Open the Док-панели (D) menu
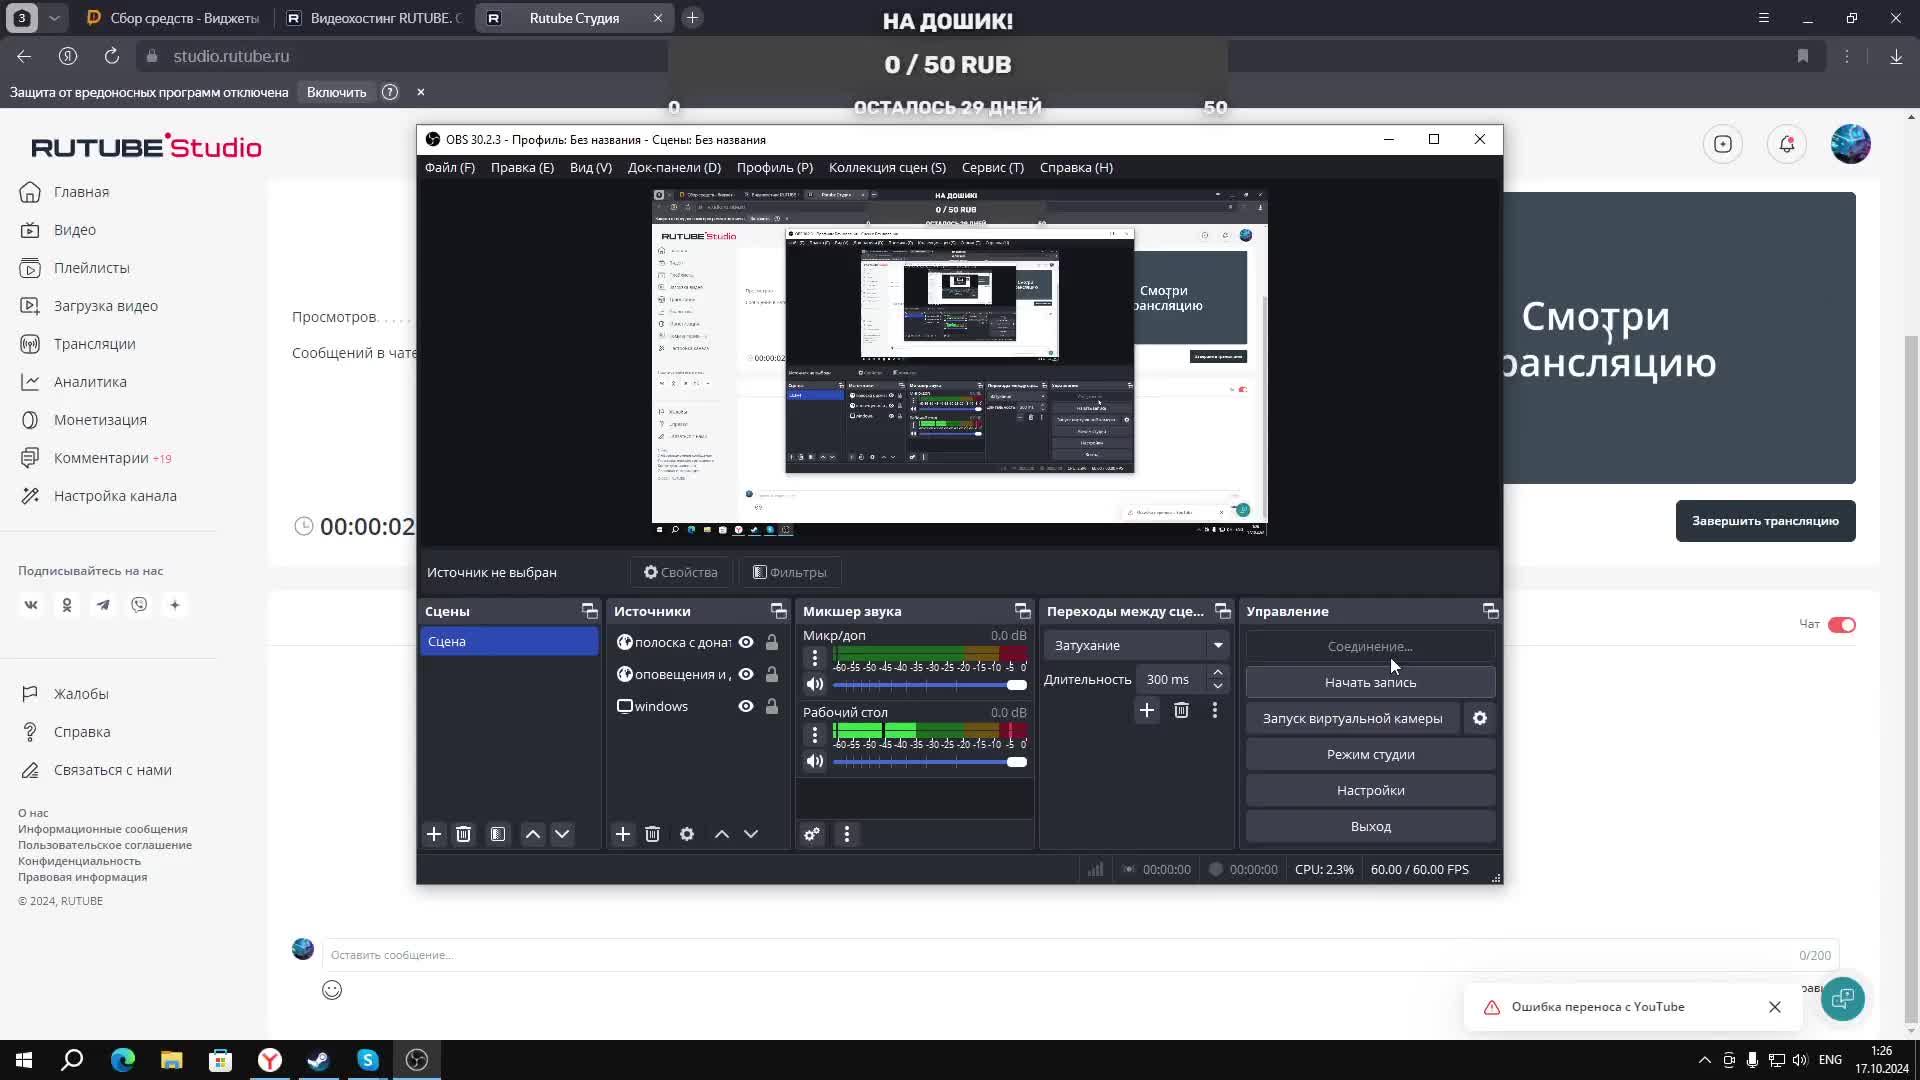1920x1080 pixels. click(674, 167)
